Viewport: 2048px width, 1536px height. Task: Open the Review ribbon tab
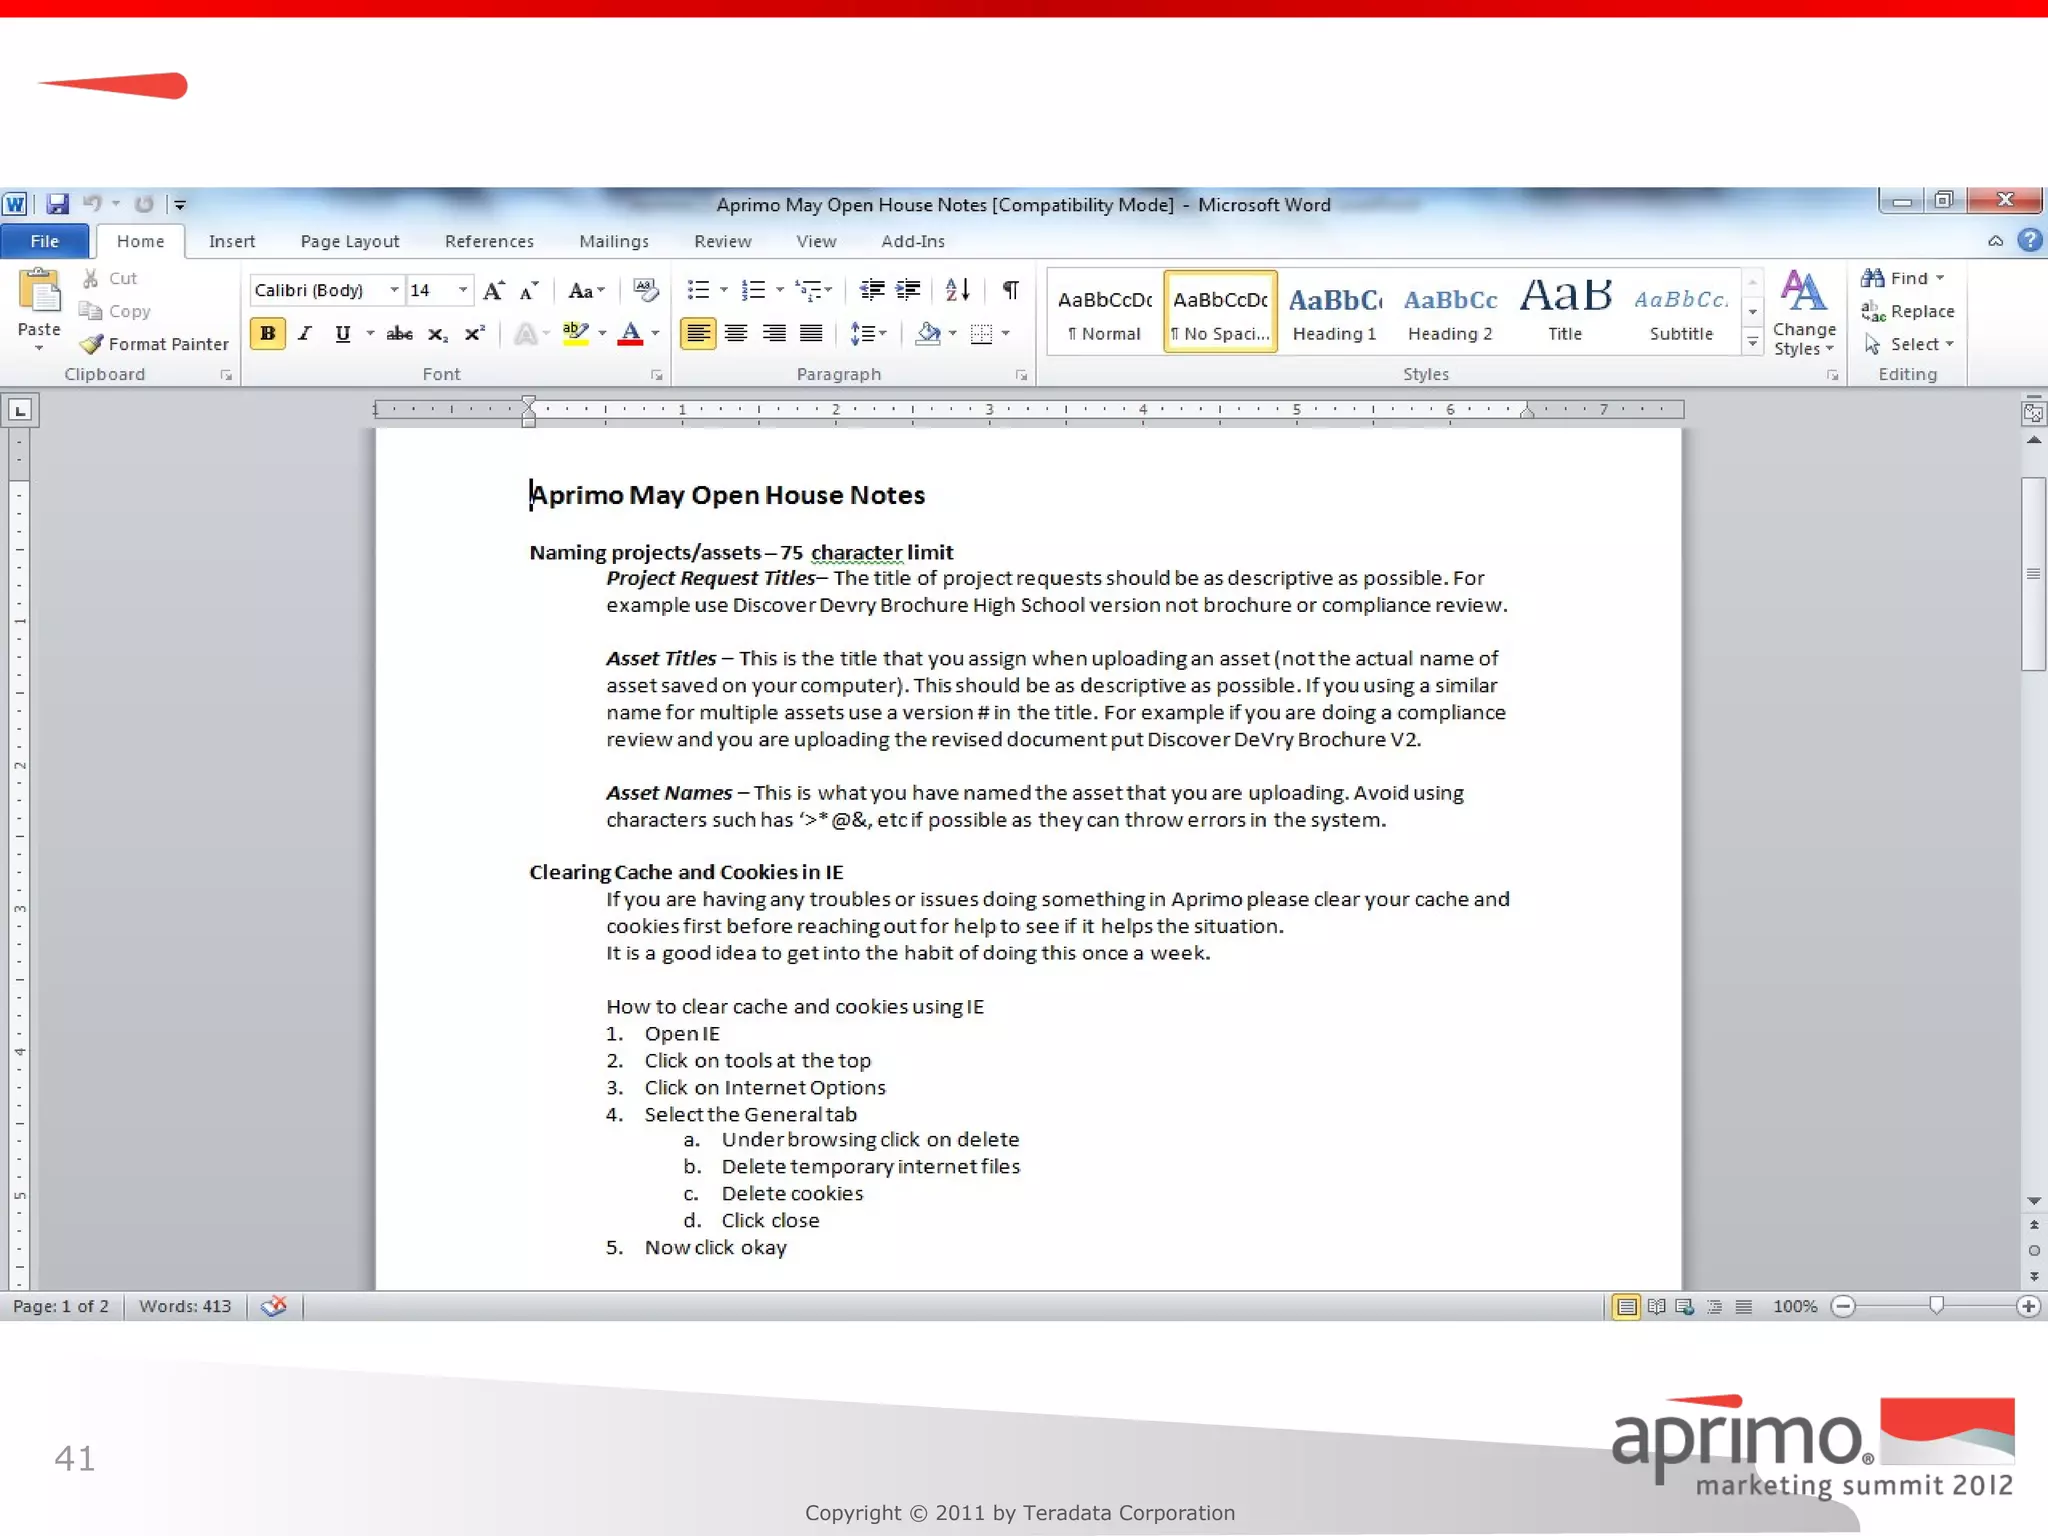click(x=722, y=241)
